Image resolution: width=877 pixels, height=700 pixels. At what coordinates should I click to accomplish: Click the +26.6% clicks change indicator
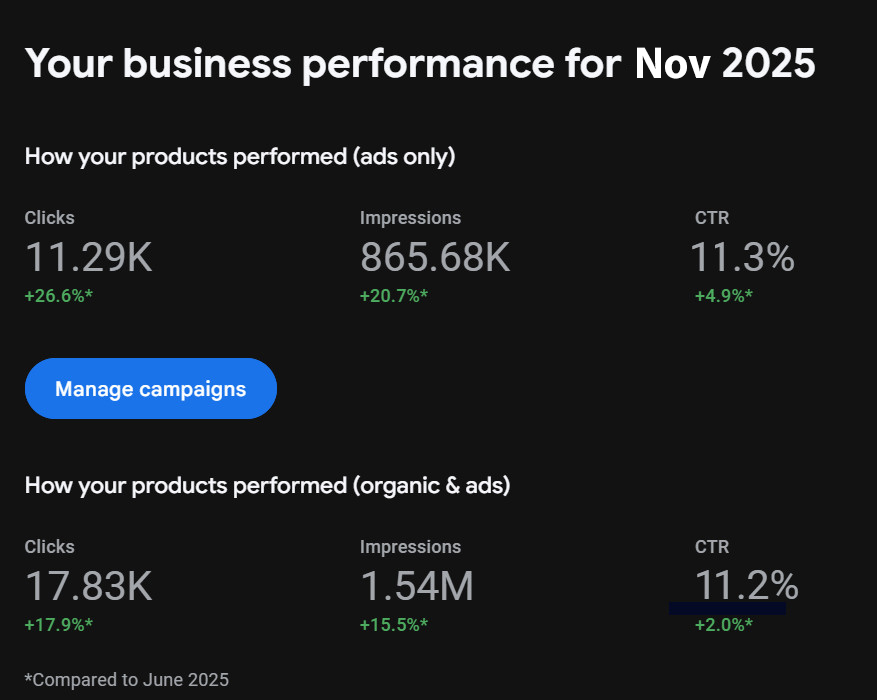coord(57,295)
